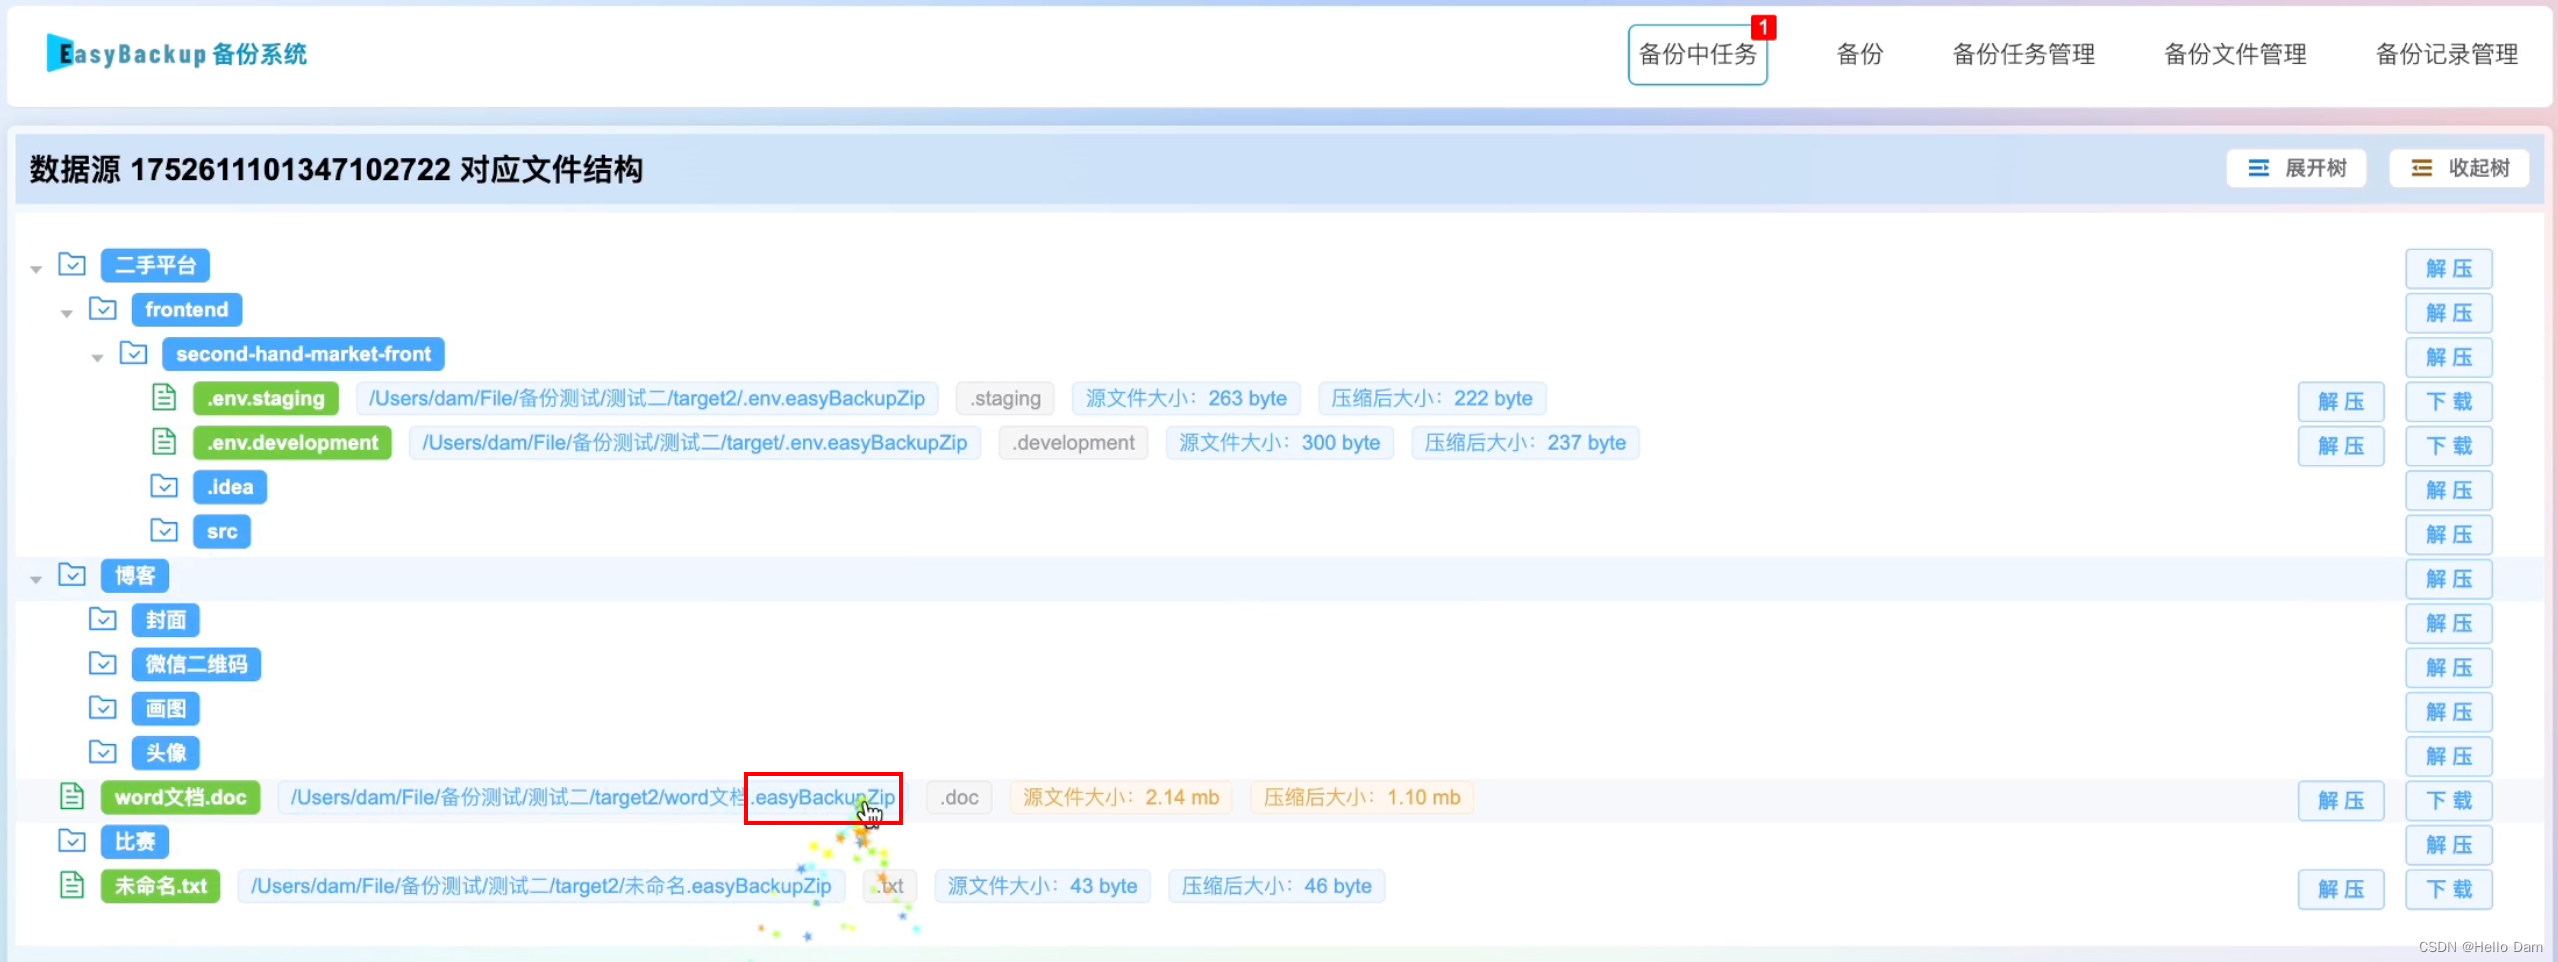Click the 压缩后大小: 46 byte tag

click(x=1277, y=886)
